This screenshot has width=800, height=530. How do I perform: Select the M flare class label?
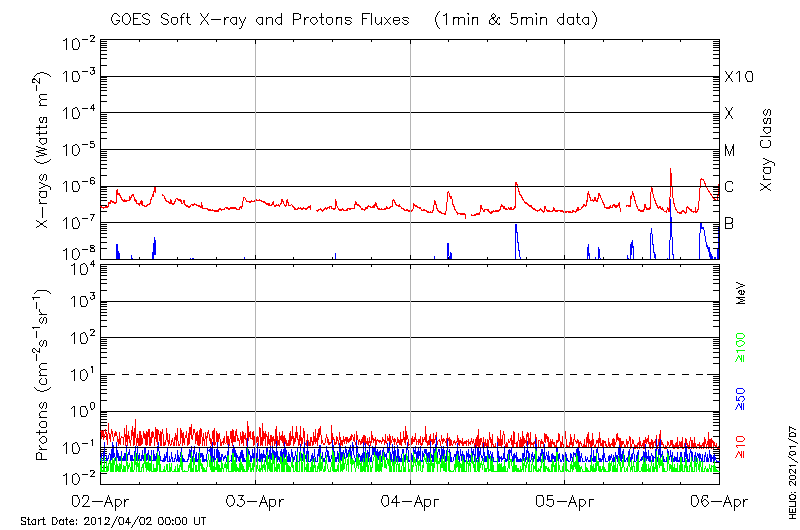(730, 151)
